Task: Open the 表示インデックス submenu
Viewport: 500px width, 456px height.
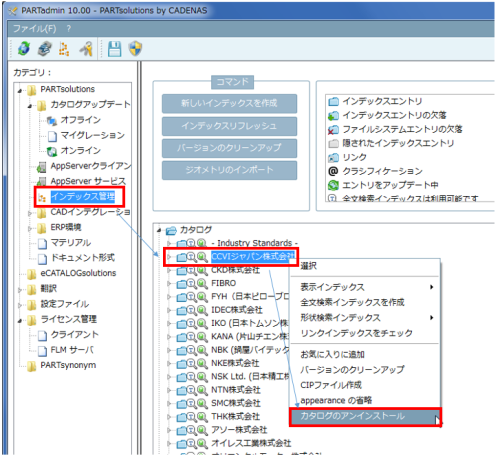Action: (x=365, y=287)
